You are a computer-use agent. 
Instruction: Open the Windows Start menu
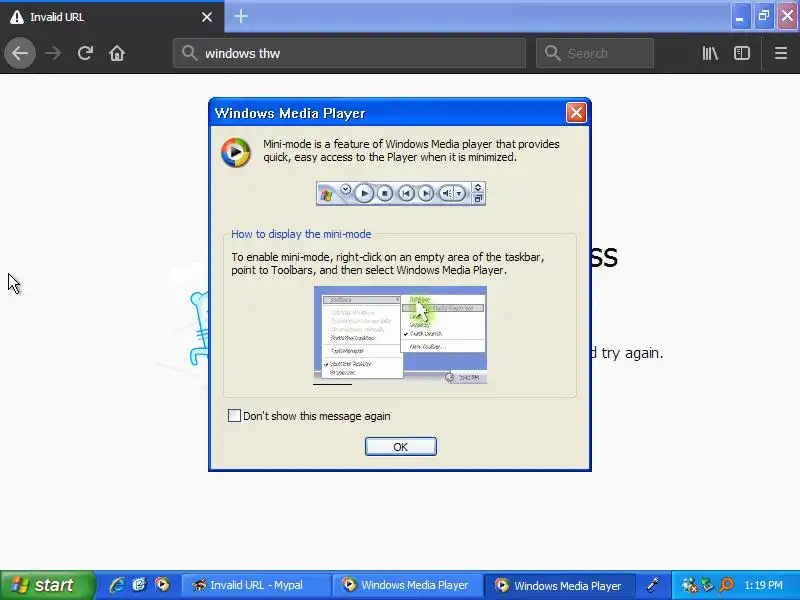click(x=46, y=585)
